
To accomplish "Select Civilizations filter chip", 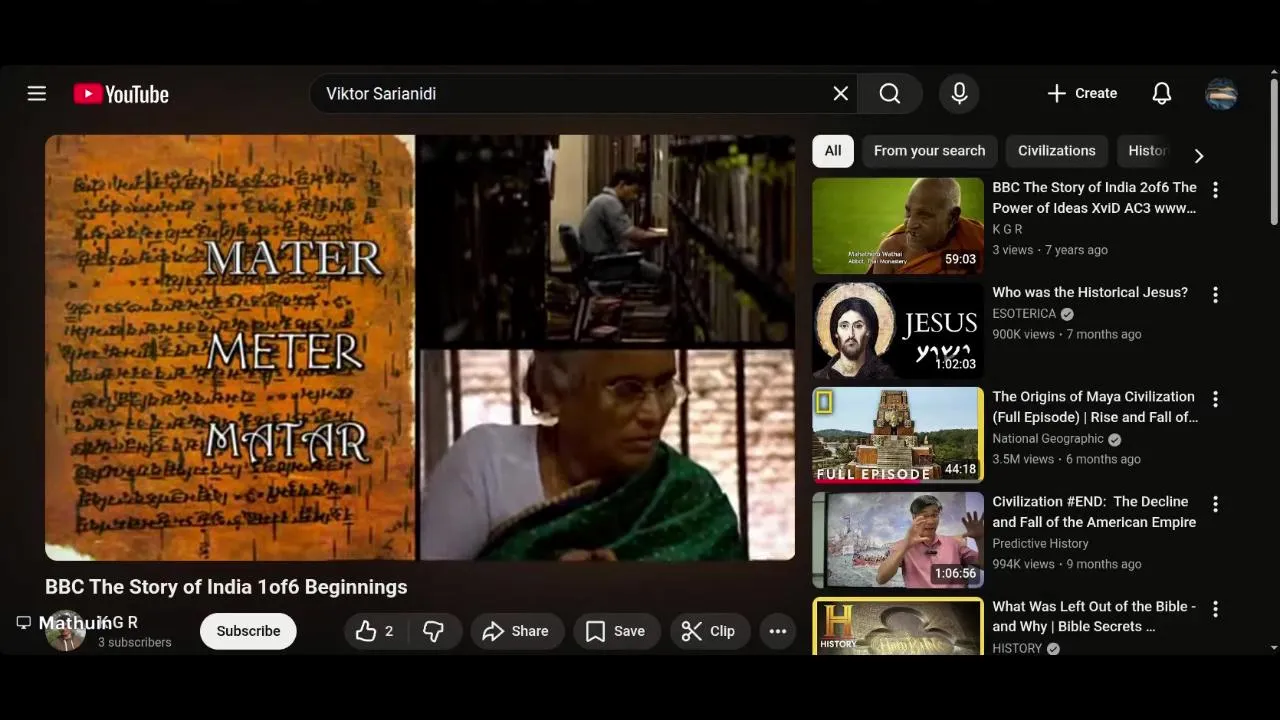I will [x=1056, y=151].
